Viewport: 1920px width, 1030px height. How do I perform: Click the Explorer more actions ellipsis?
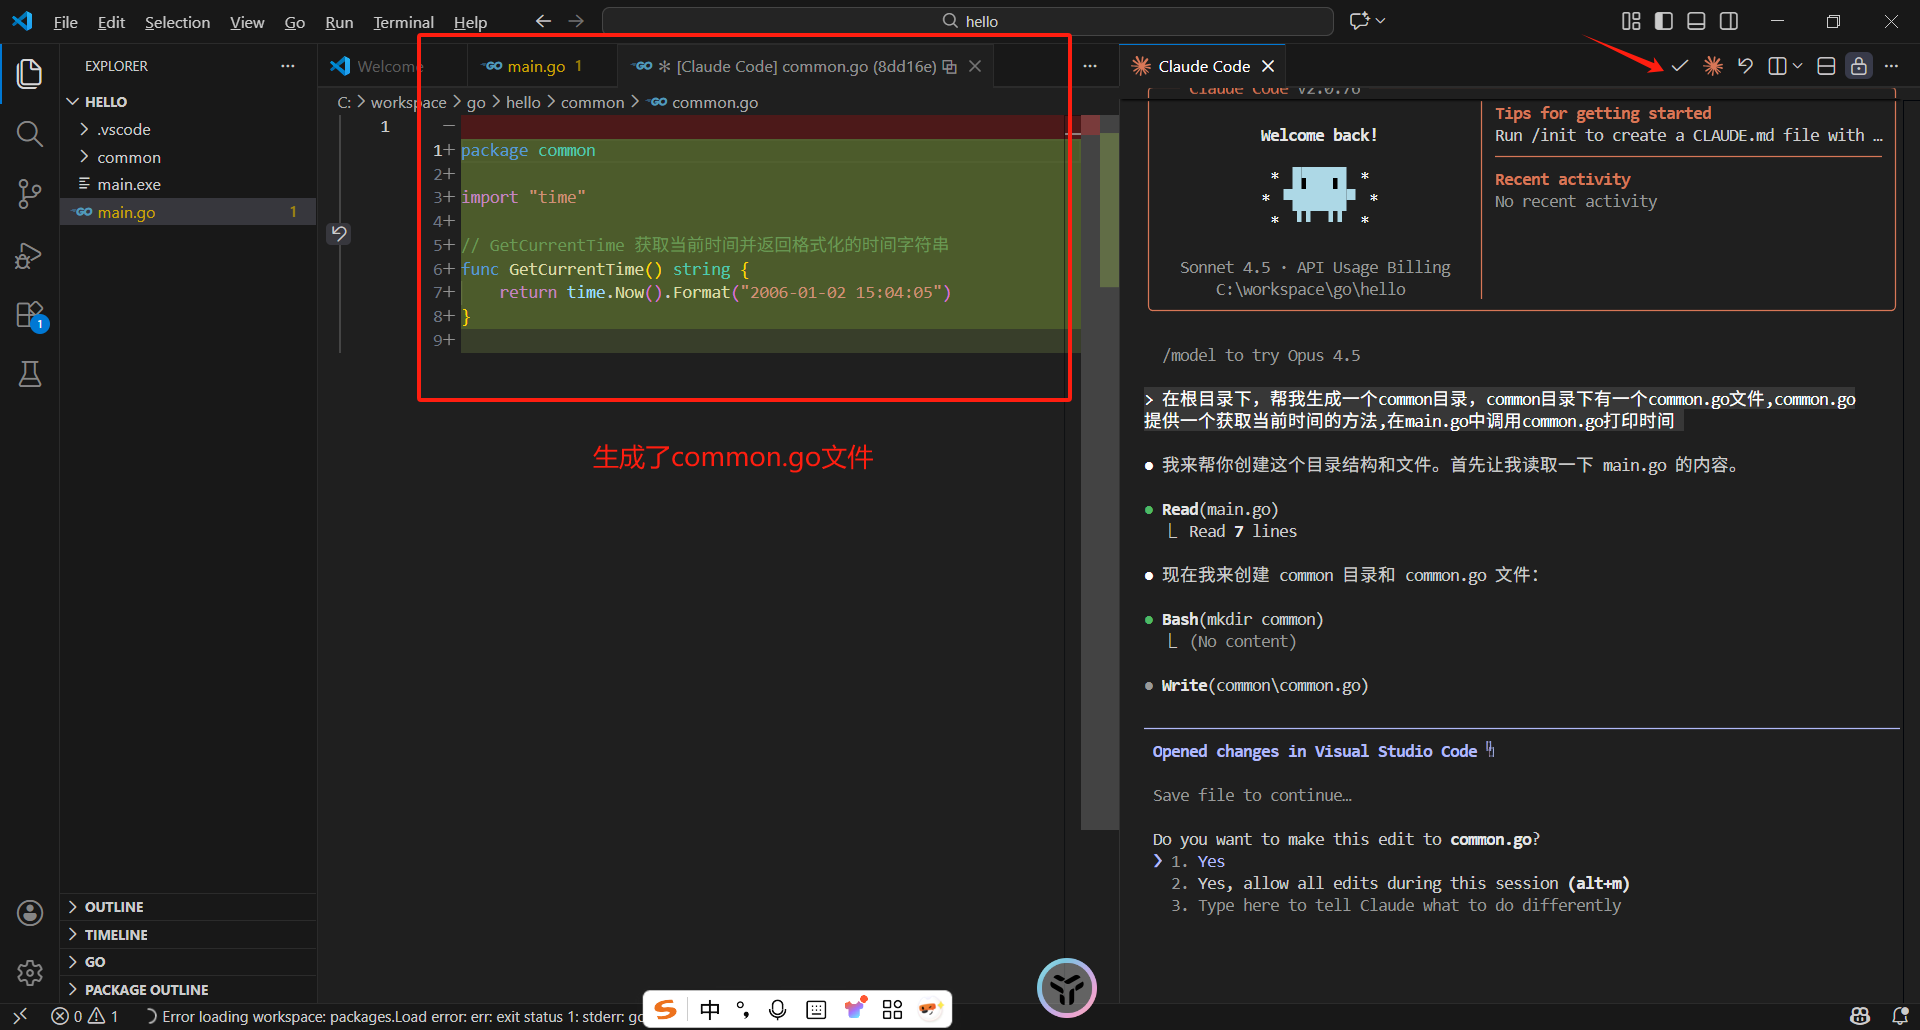click(x=288, y=66)
